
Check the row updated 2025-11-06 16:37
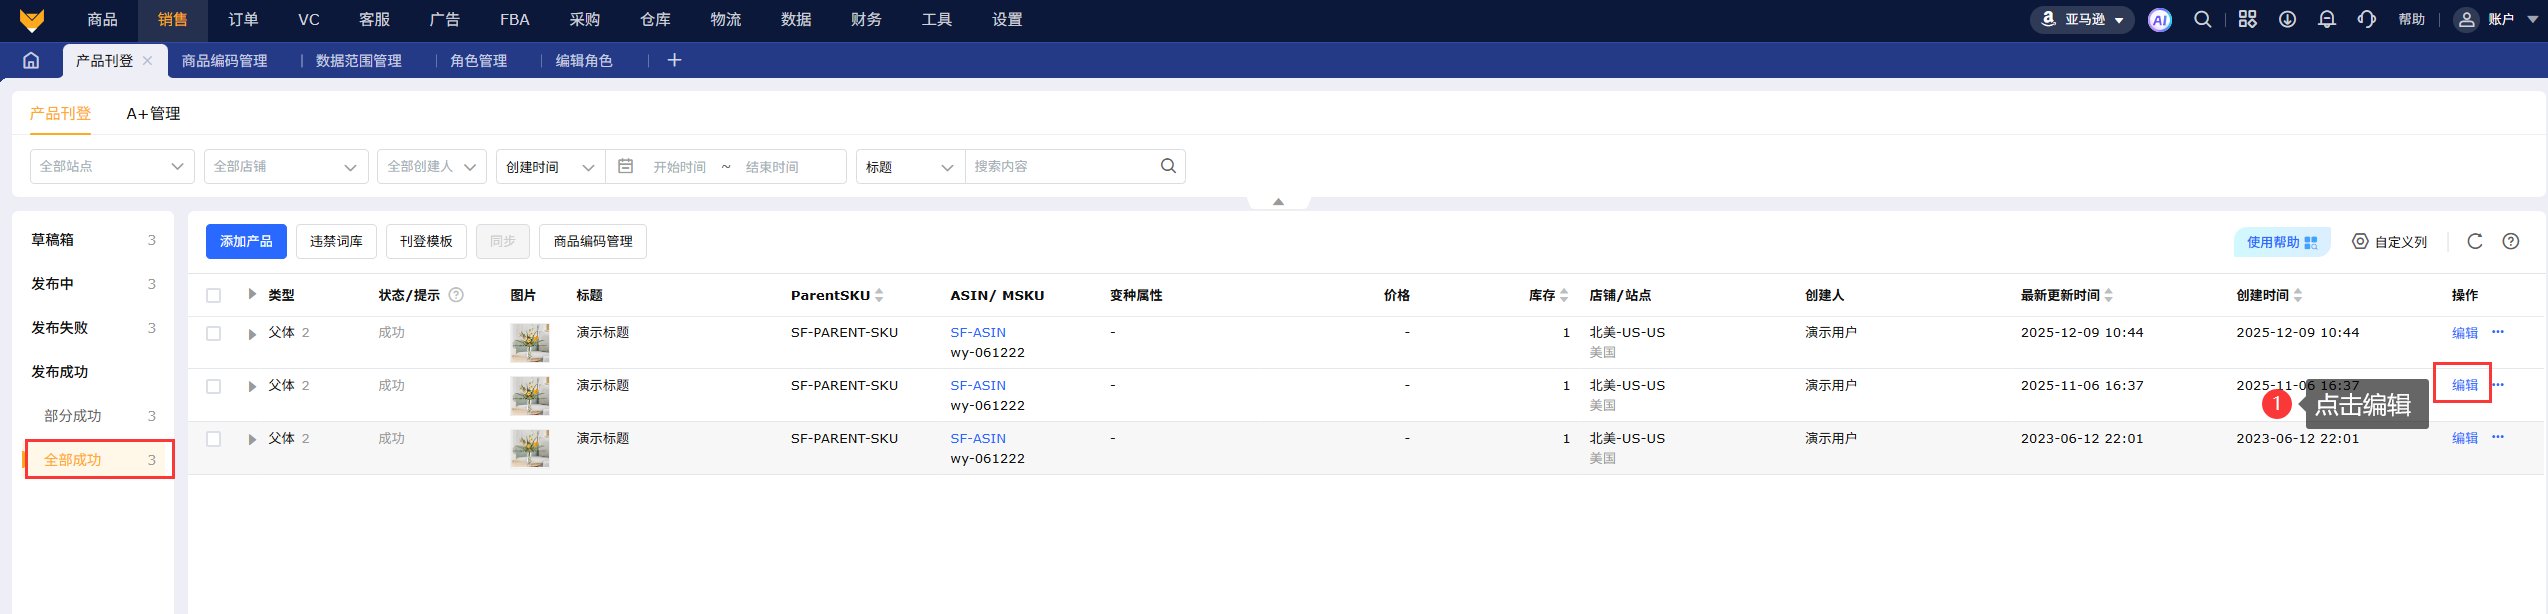[213, 386]
